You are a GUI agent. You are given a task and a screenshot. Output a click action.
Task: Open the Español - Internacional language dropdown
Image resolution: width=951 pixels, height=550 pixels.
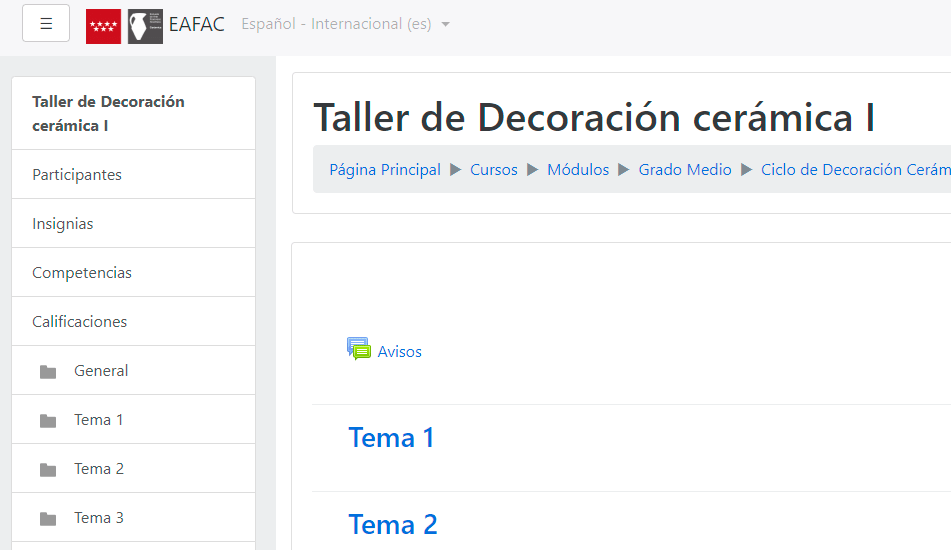345,24
